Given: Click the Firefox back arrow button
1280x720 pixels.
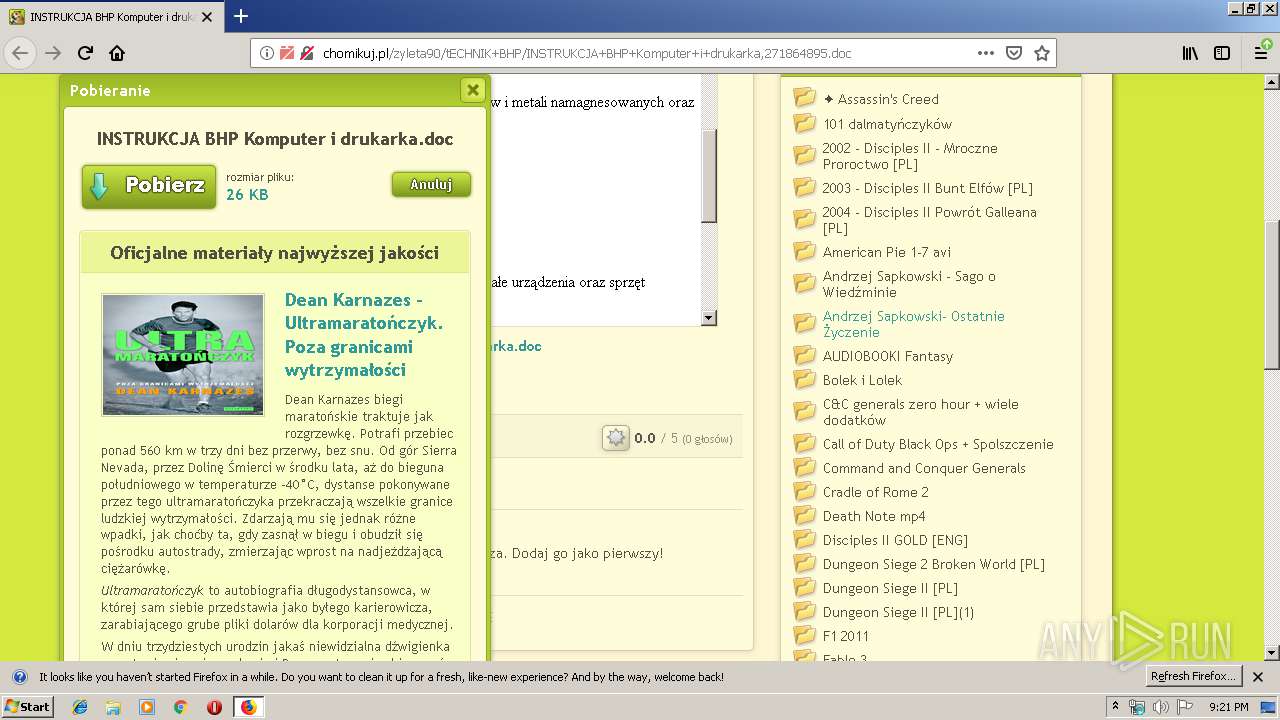Looking at the screenshot, I should pos(20,53).
